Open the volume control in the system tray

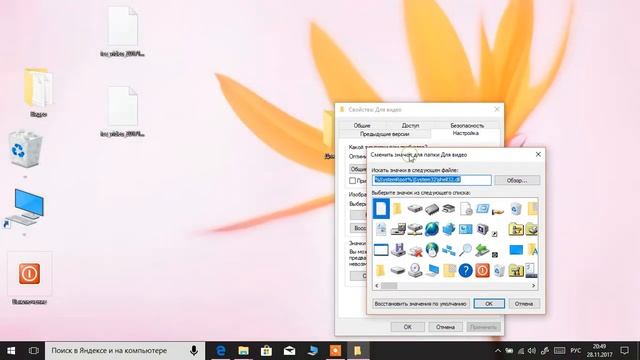click(531, 351)
